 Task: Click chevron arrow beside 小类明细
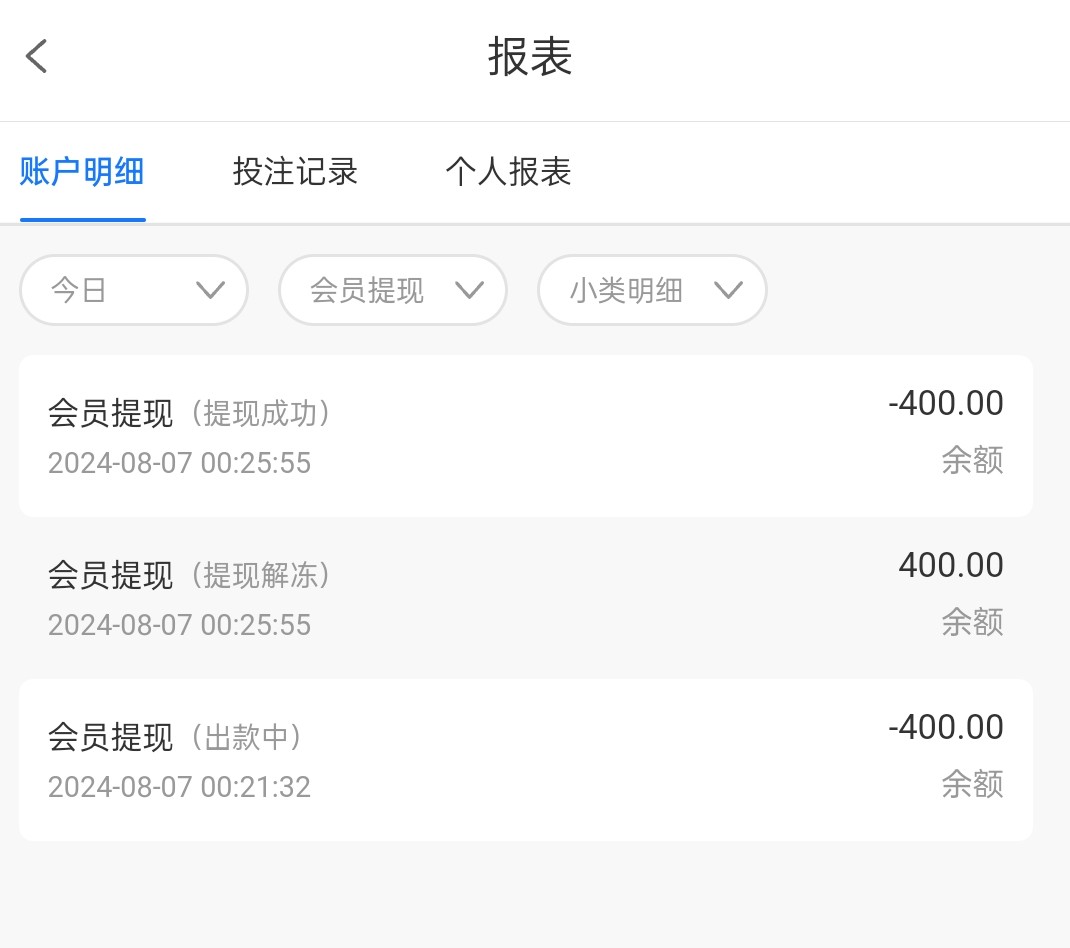point(729,290)
